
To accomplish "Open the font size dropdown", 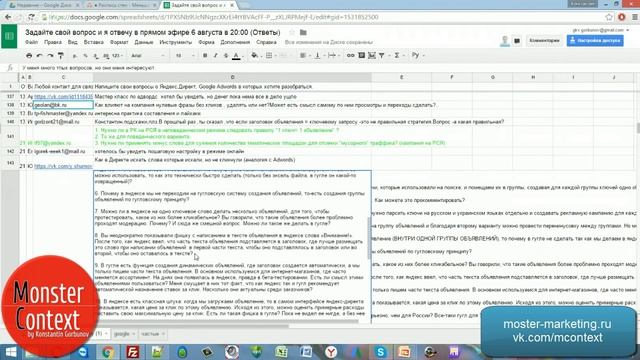I will (185, 56).
